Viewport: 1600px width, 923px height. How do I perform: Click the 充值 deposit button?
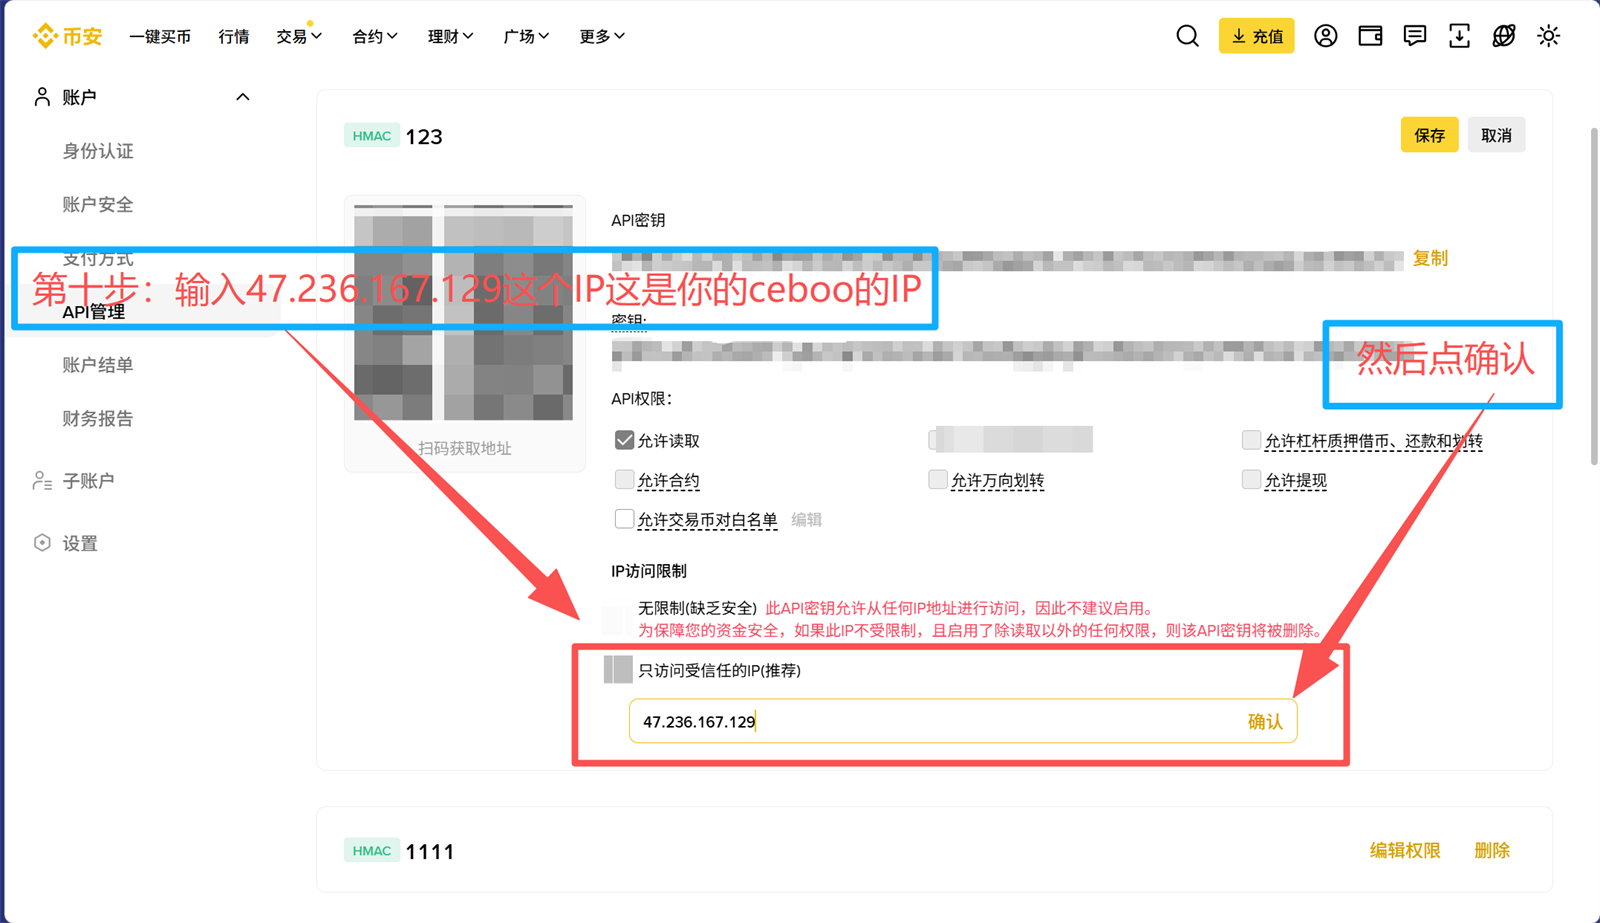coord(1256,36)
